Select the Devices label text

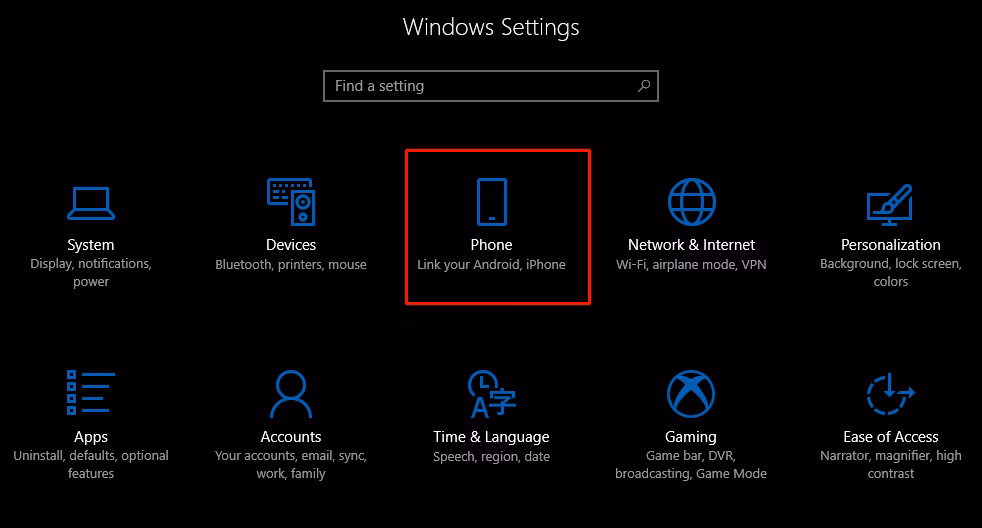tap(291, 245)
